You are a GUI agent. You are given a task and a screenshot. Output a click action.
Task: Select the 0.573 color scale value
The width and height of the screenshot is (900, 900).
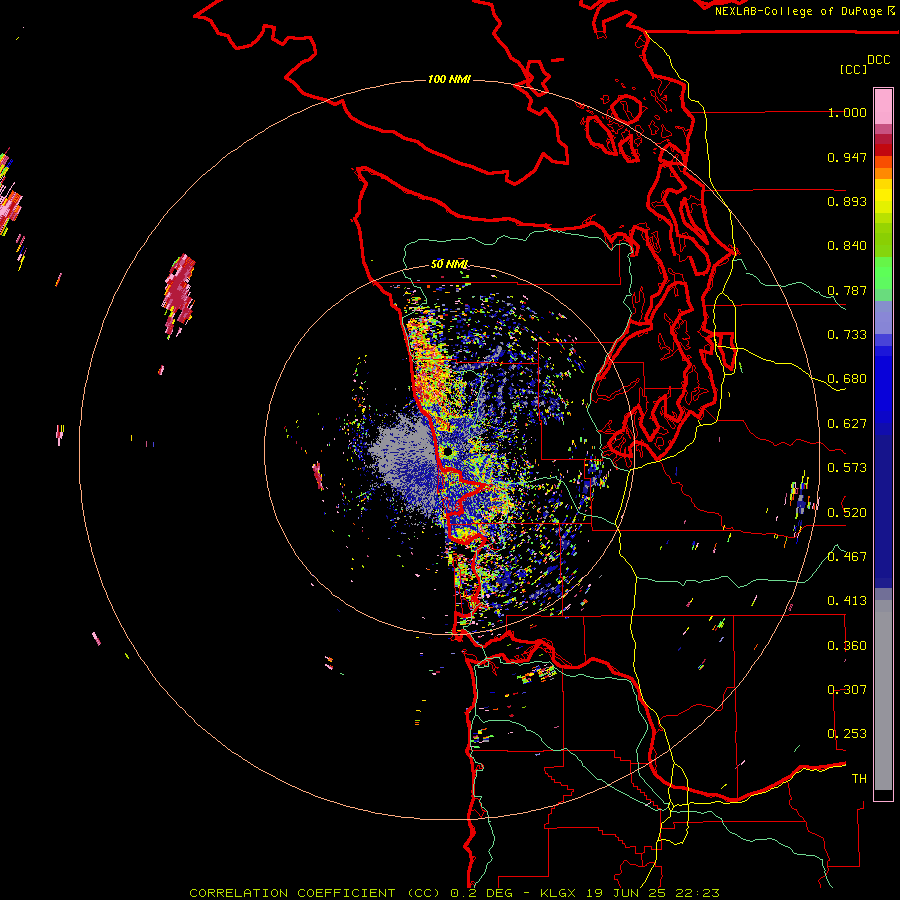point(847,468)
